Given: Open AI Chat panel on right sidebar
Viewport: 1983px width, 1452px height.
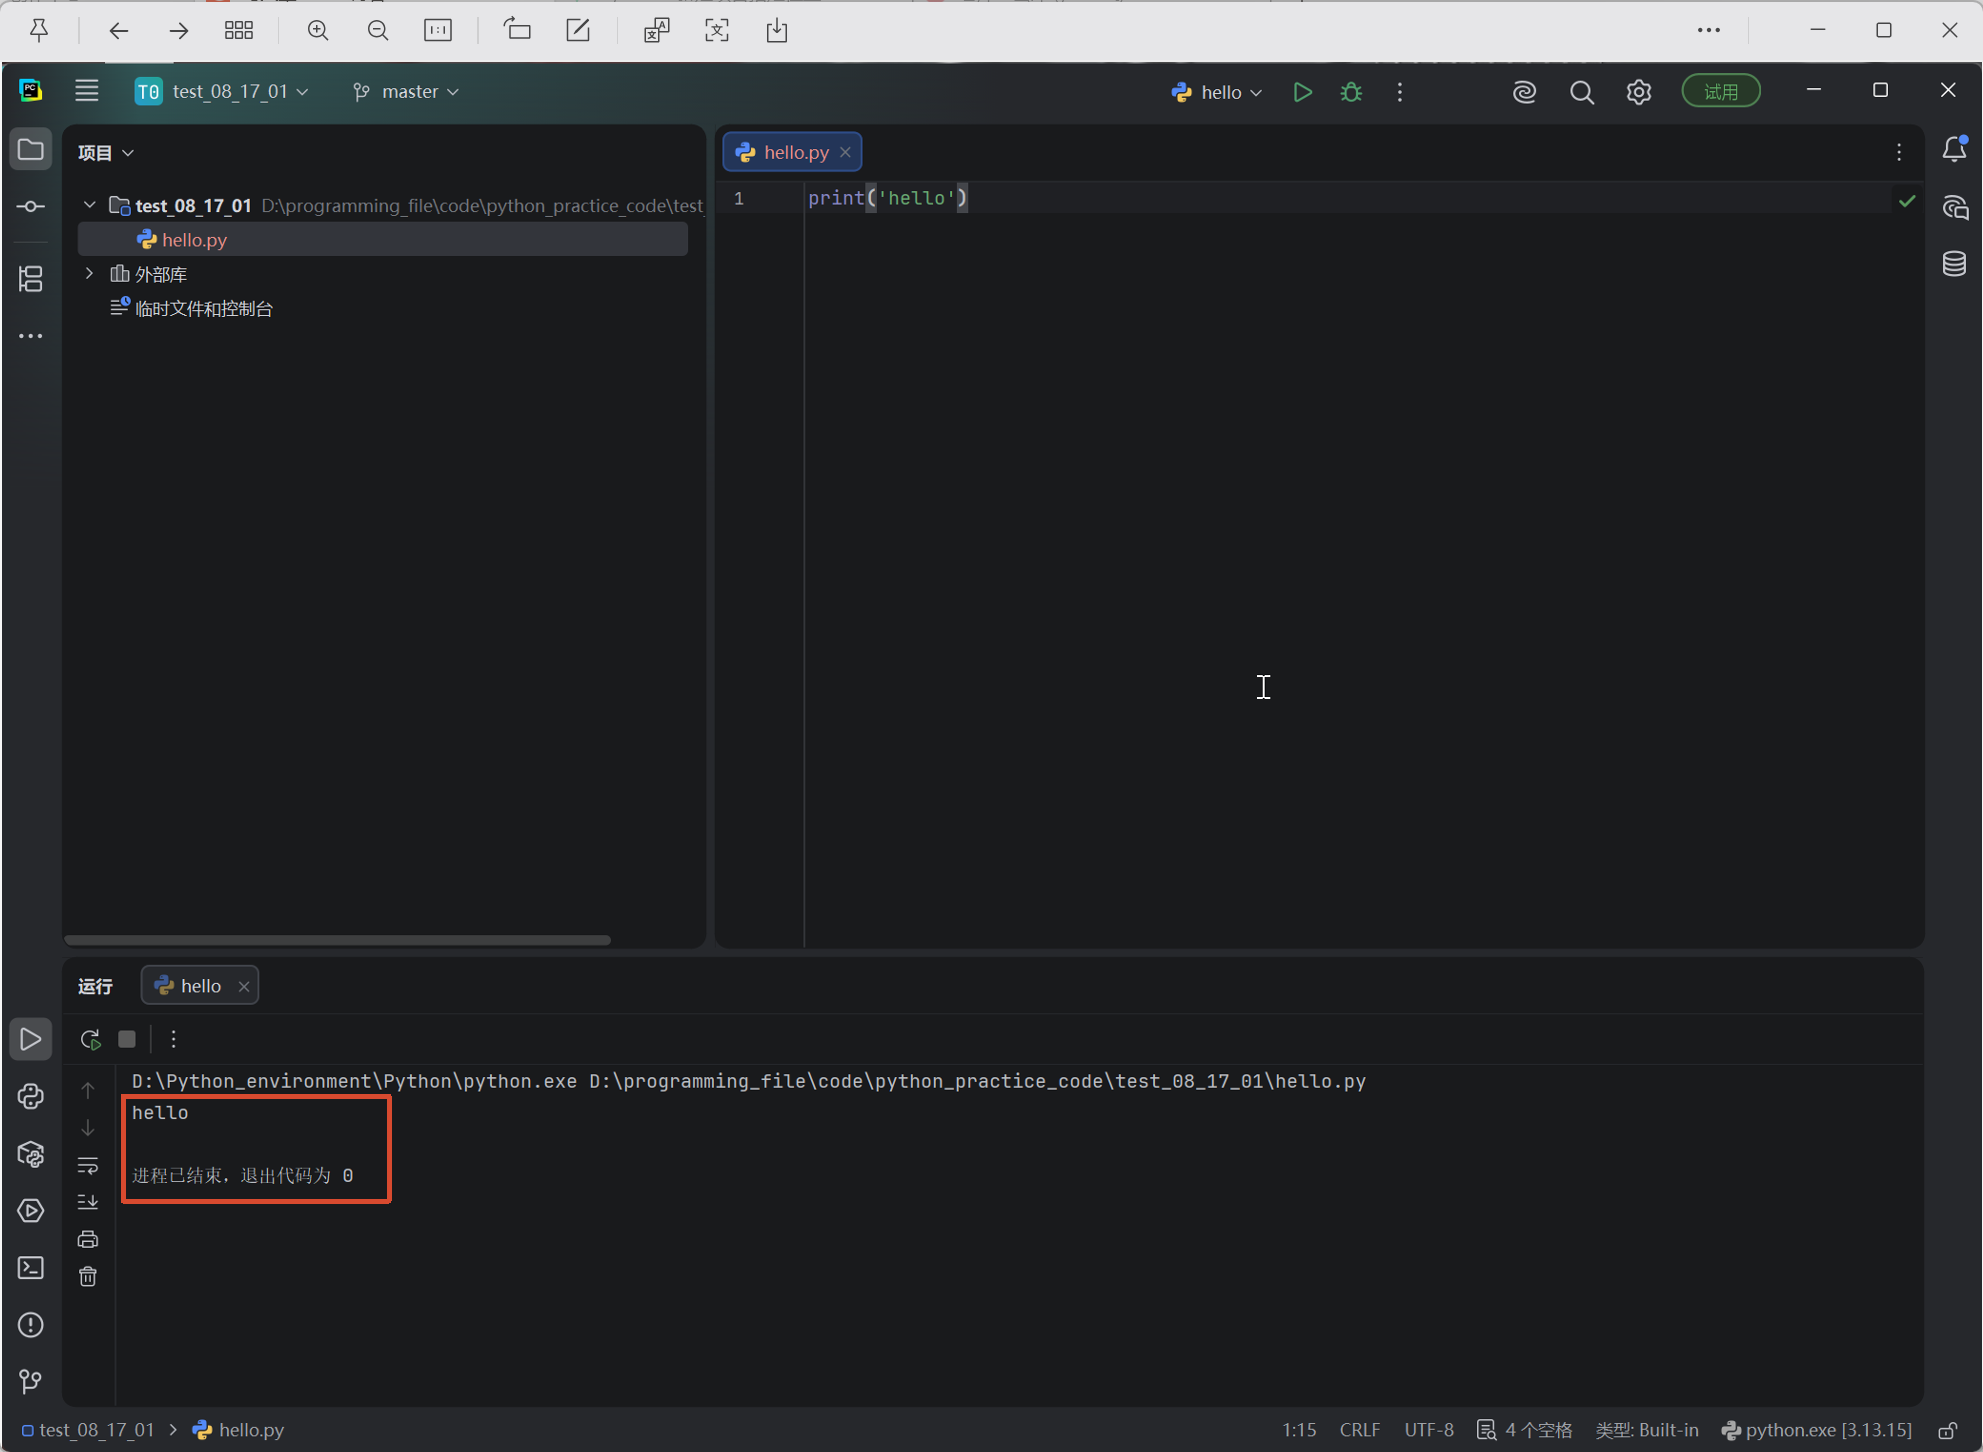Looking at the screenshot, I should [1954, 207].
